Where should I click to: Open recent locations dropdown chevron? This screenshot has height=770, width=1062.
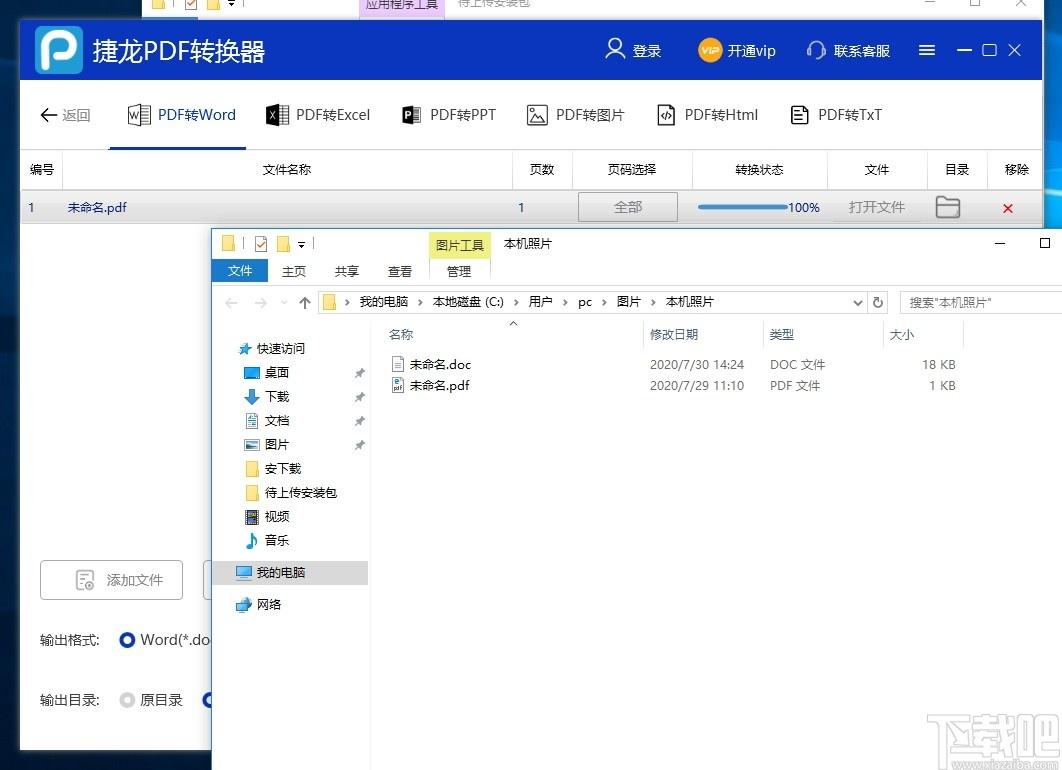click(284, 303)
